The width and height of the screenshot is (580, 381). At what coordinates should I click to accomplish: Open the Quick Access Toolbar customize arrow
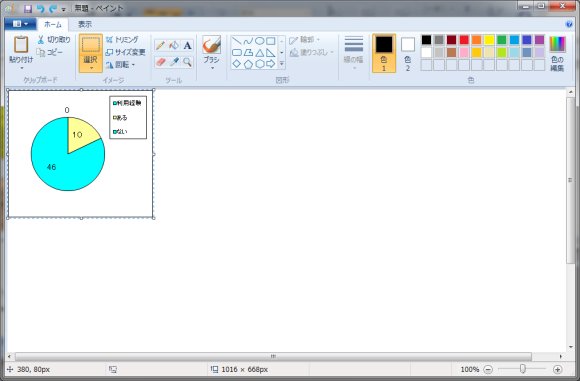64,9
